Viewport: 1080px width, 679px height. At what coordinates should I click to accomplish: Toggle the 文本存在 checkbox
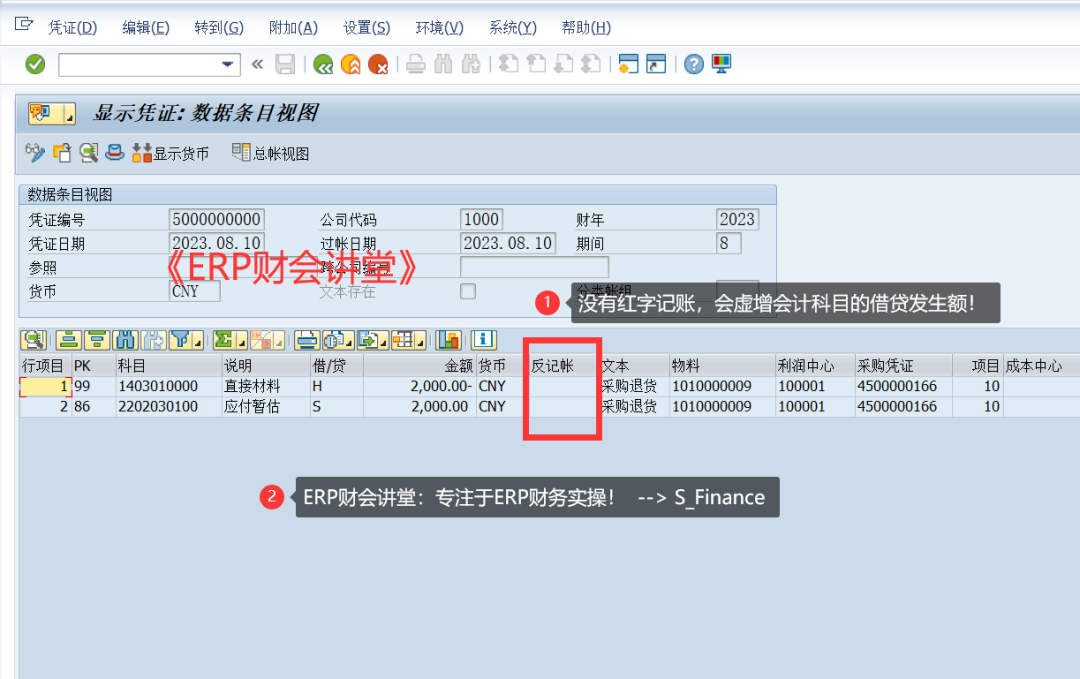point(467,291)
